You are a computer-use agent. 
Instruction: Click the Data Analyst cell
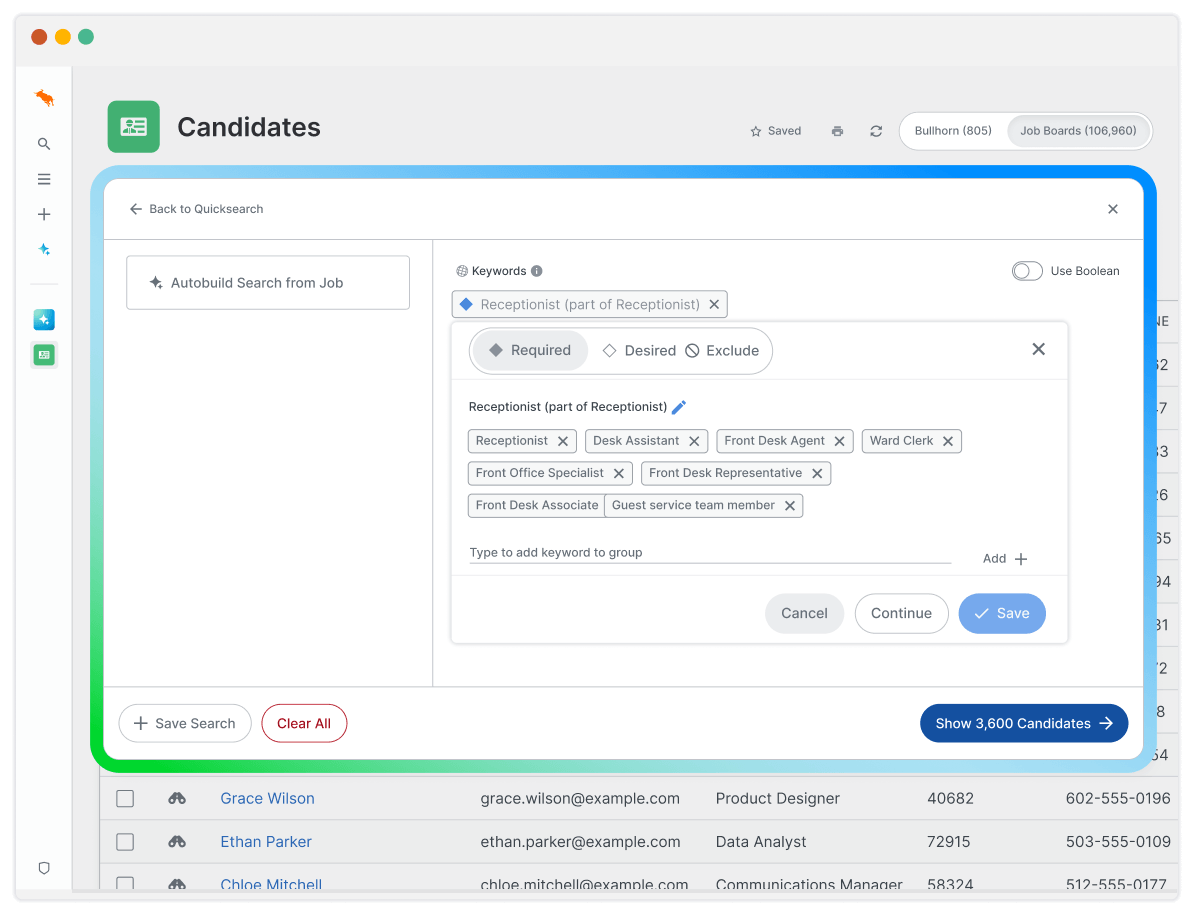(761, 842)
